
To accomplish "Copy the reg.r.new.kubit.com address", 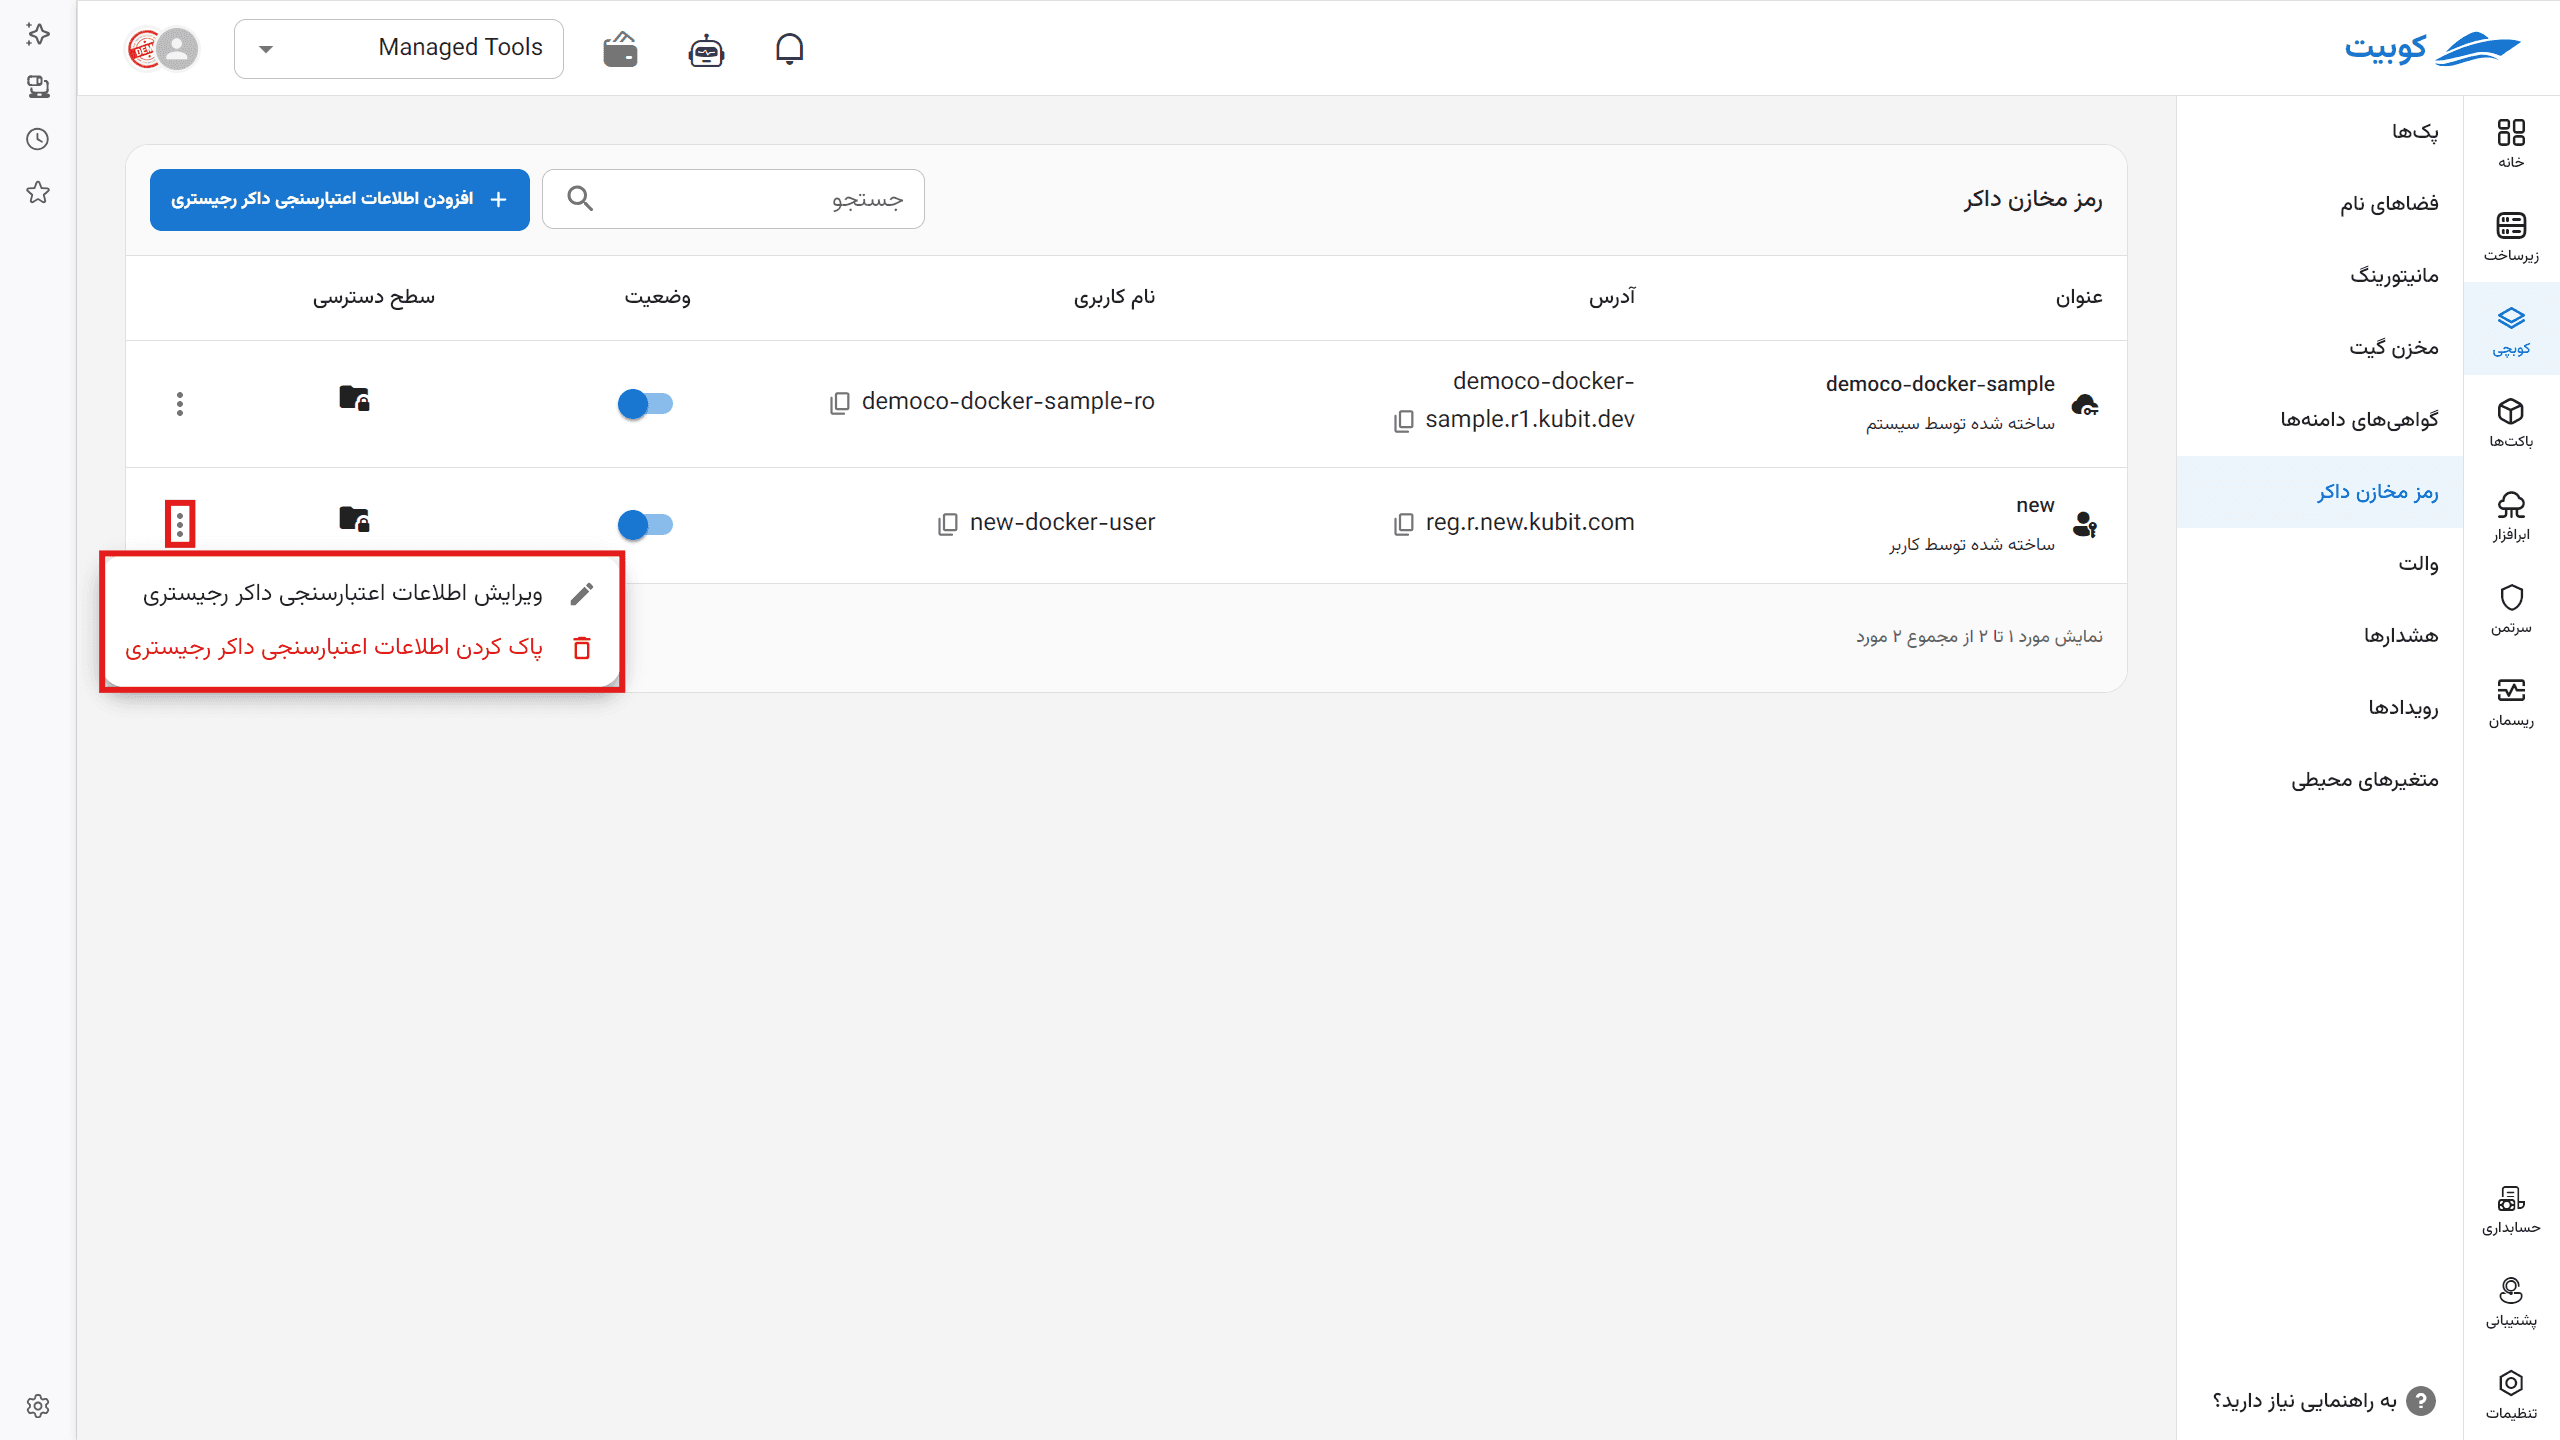I will pyautogui.click(x=1404, y=523).
